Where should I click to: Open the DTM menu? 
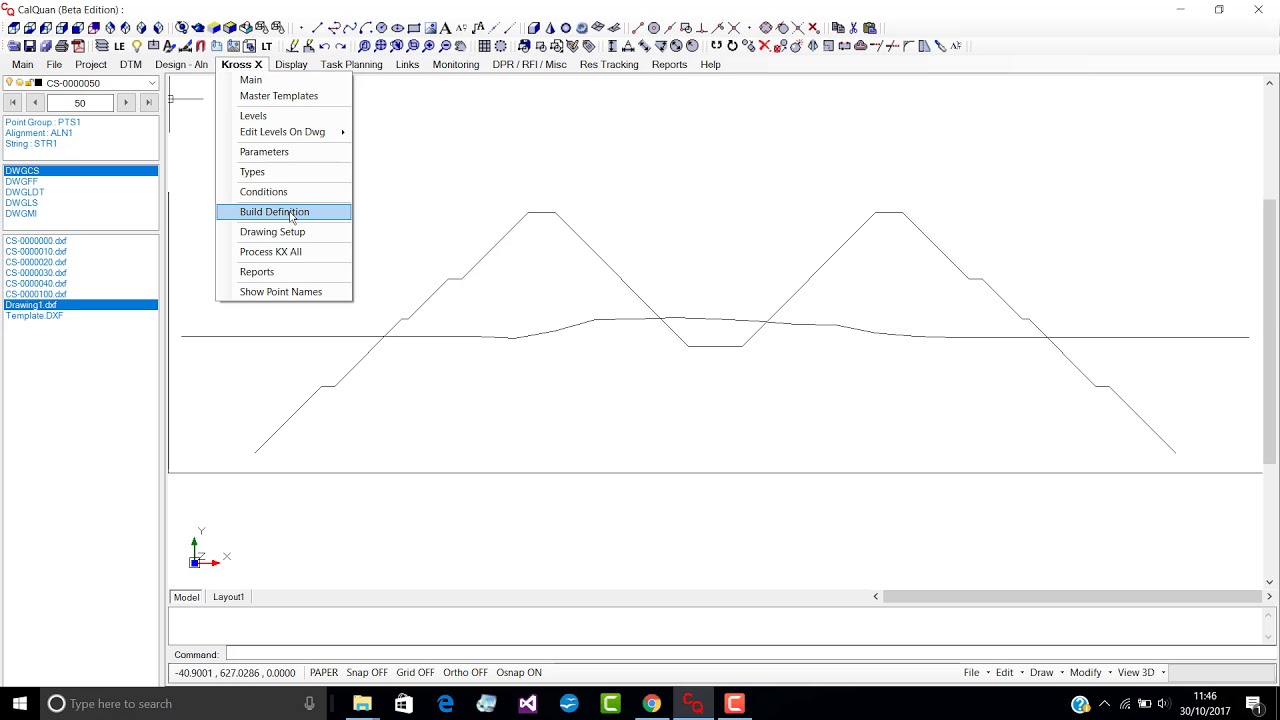click(x=131, y=65)
